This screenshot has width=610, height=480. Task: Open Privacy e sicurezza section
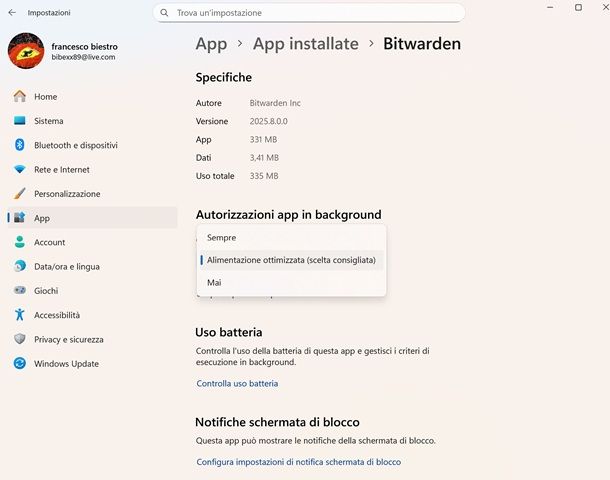(68, 339)
